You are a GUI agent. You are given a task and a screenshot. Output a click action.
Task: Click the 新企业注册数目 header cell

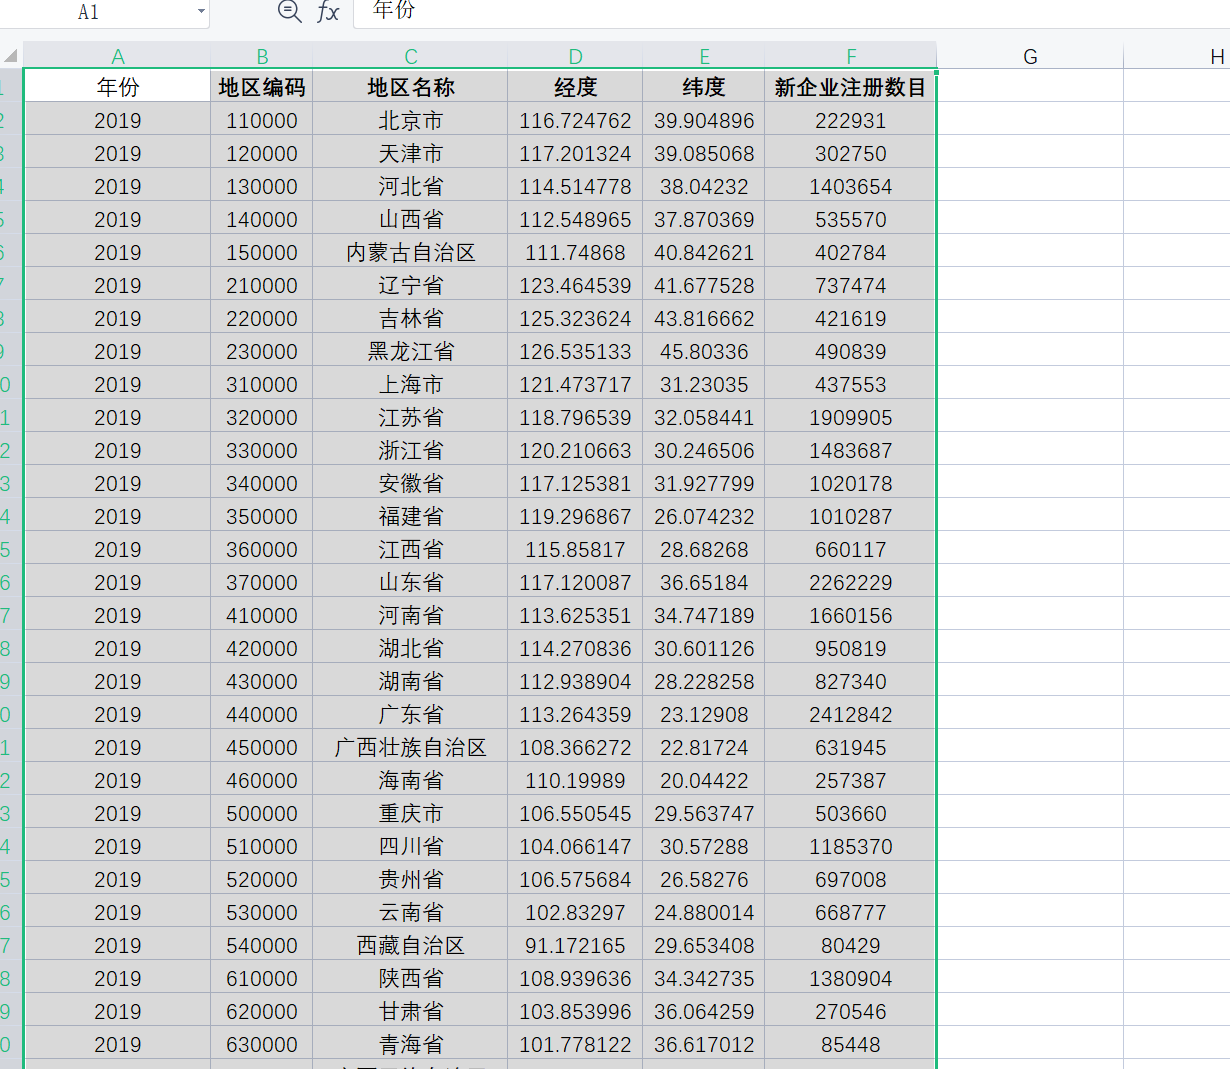(851, 87)
